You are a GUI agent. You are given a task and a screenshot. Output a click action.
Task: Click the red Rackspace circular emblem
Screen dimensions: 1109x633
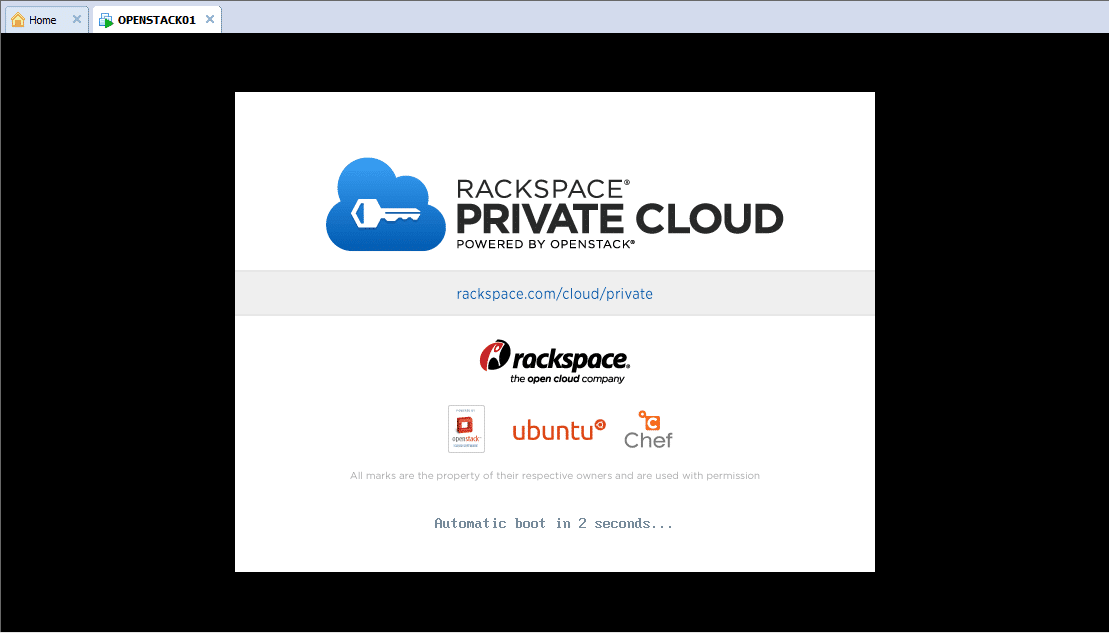point(494,356)
